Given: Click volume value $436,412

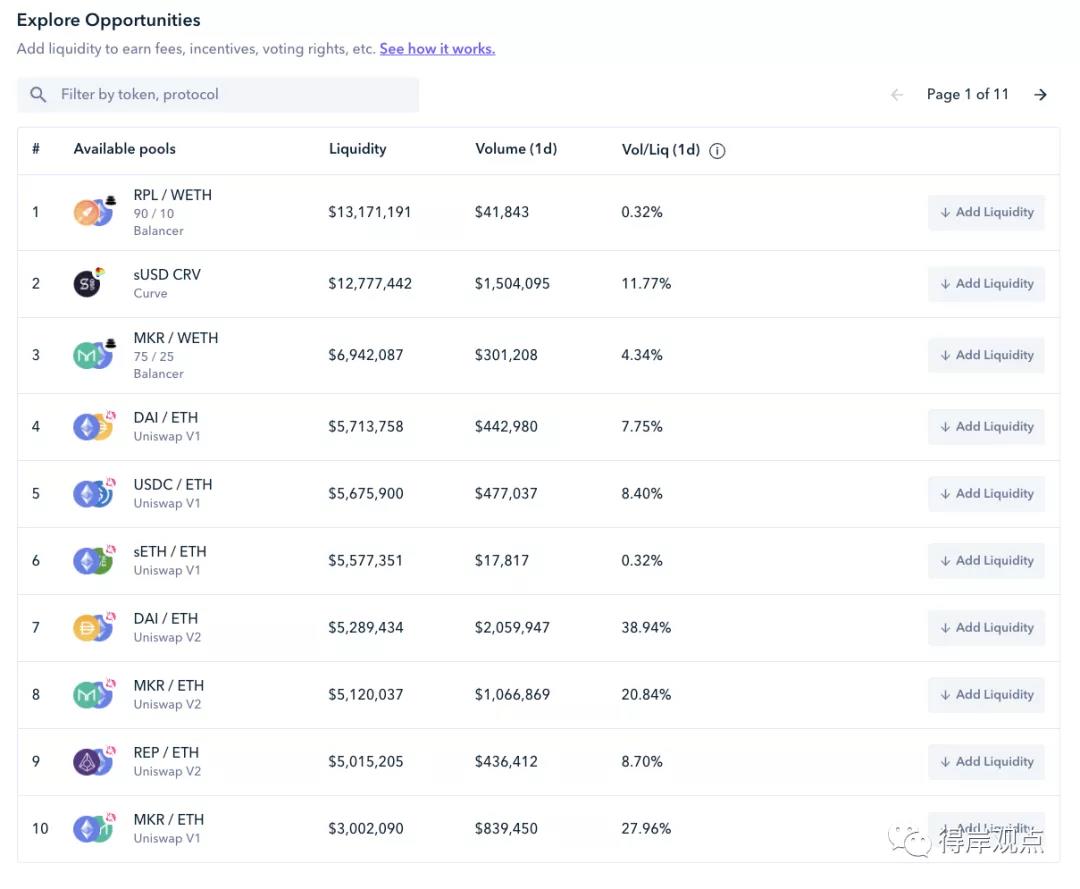Looking at the screenshot, I should coord(506,762).
